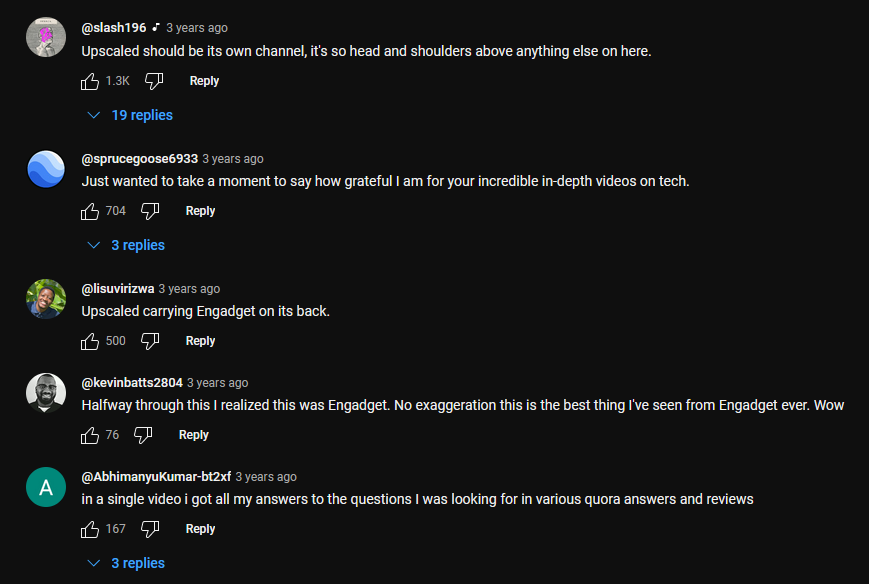This screenshot has height=584, width=869.
Task: Like @kevinbatts2804's comment
Action: [x=90, y=435]
